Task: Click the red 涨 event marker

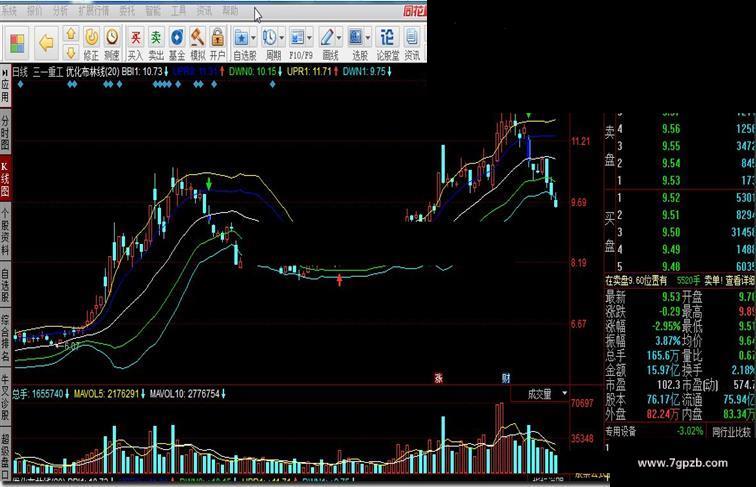Action: click(438, 379)
